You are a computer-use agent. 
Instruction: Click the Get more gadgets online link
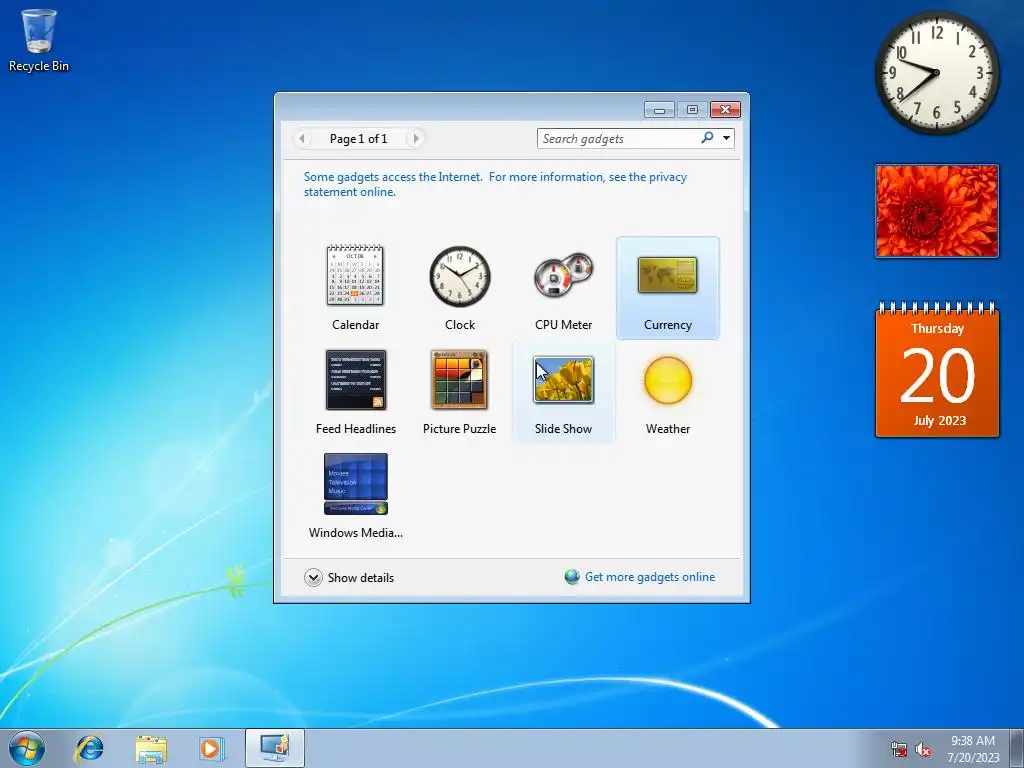[650, 577]
